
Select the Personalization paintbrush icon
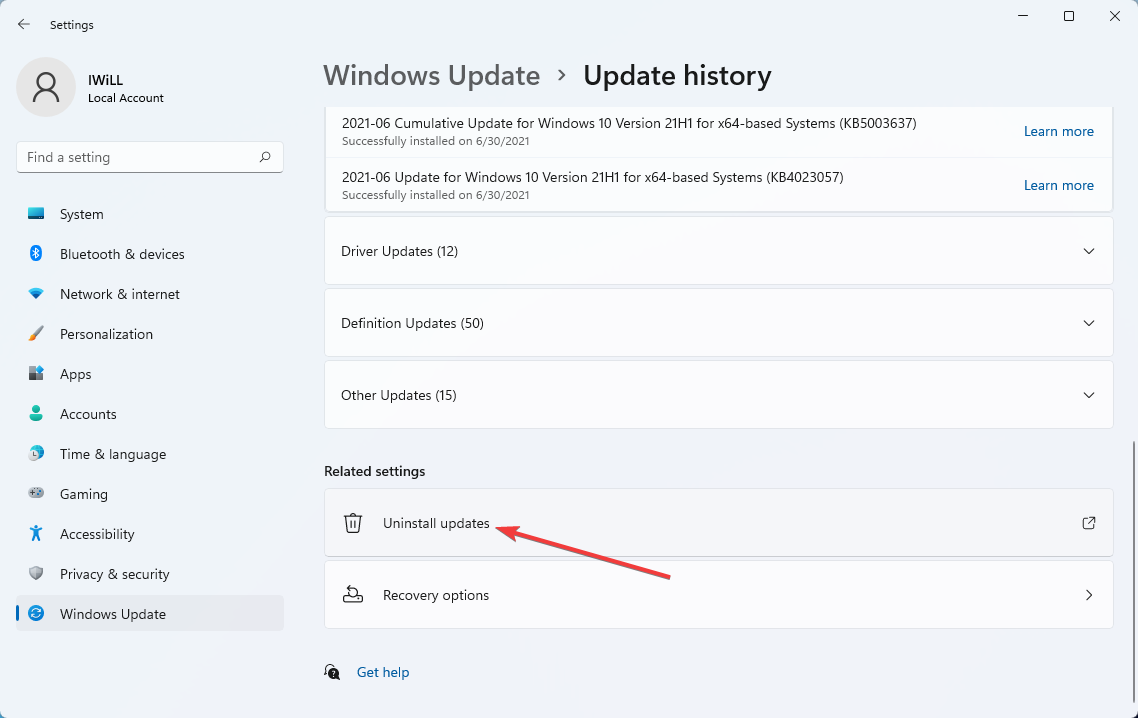(x=36, y=334)
